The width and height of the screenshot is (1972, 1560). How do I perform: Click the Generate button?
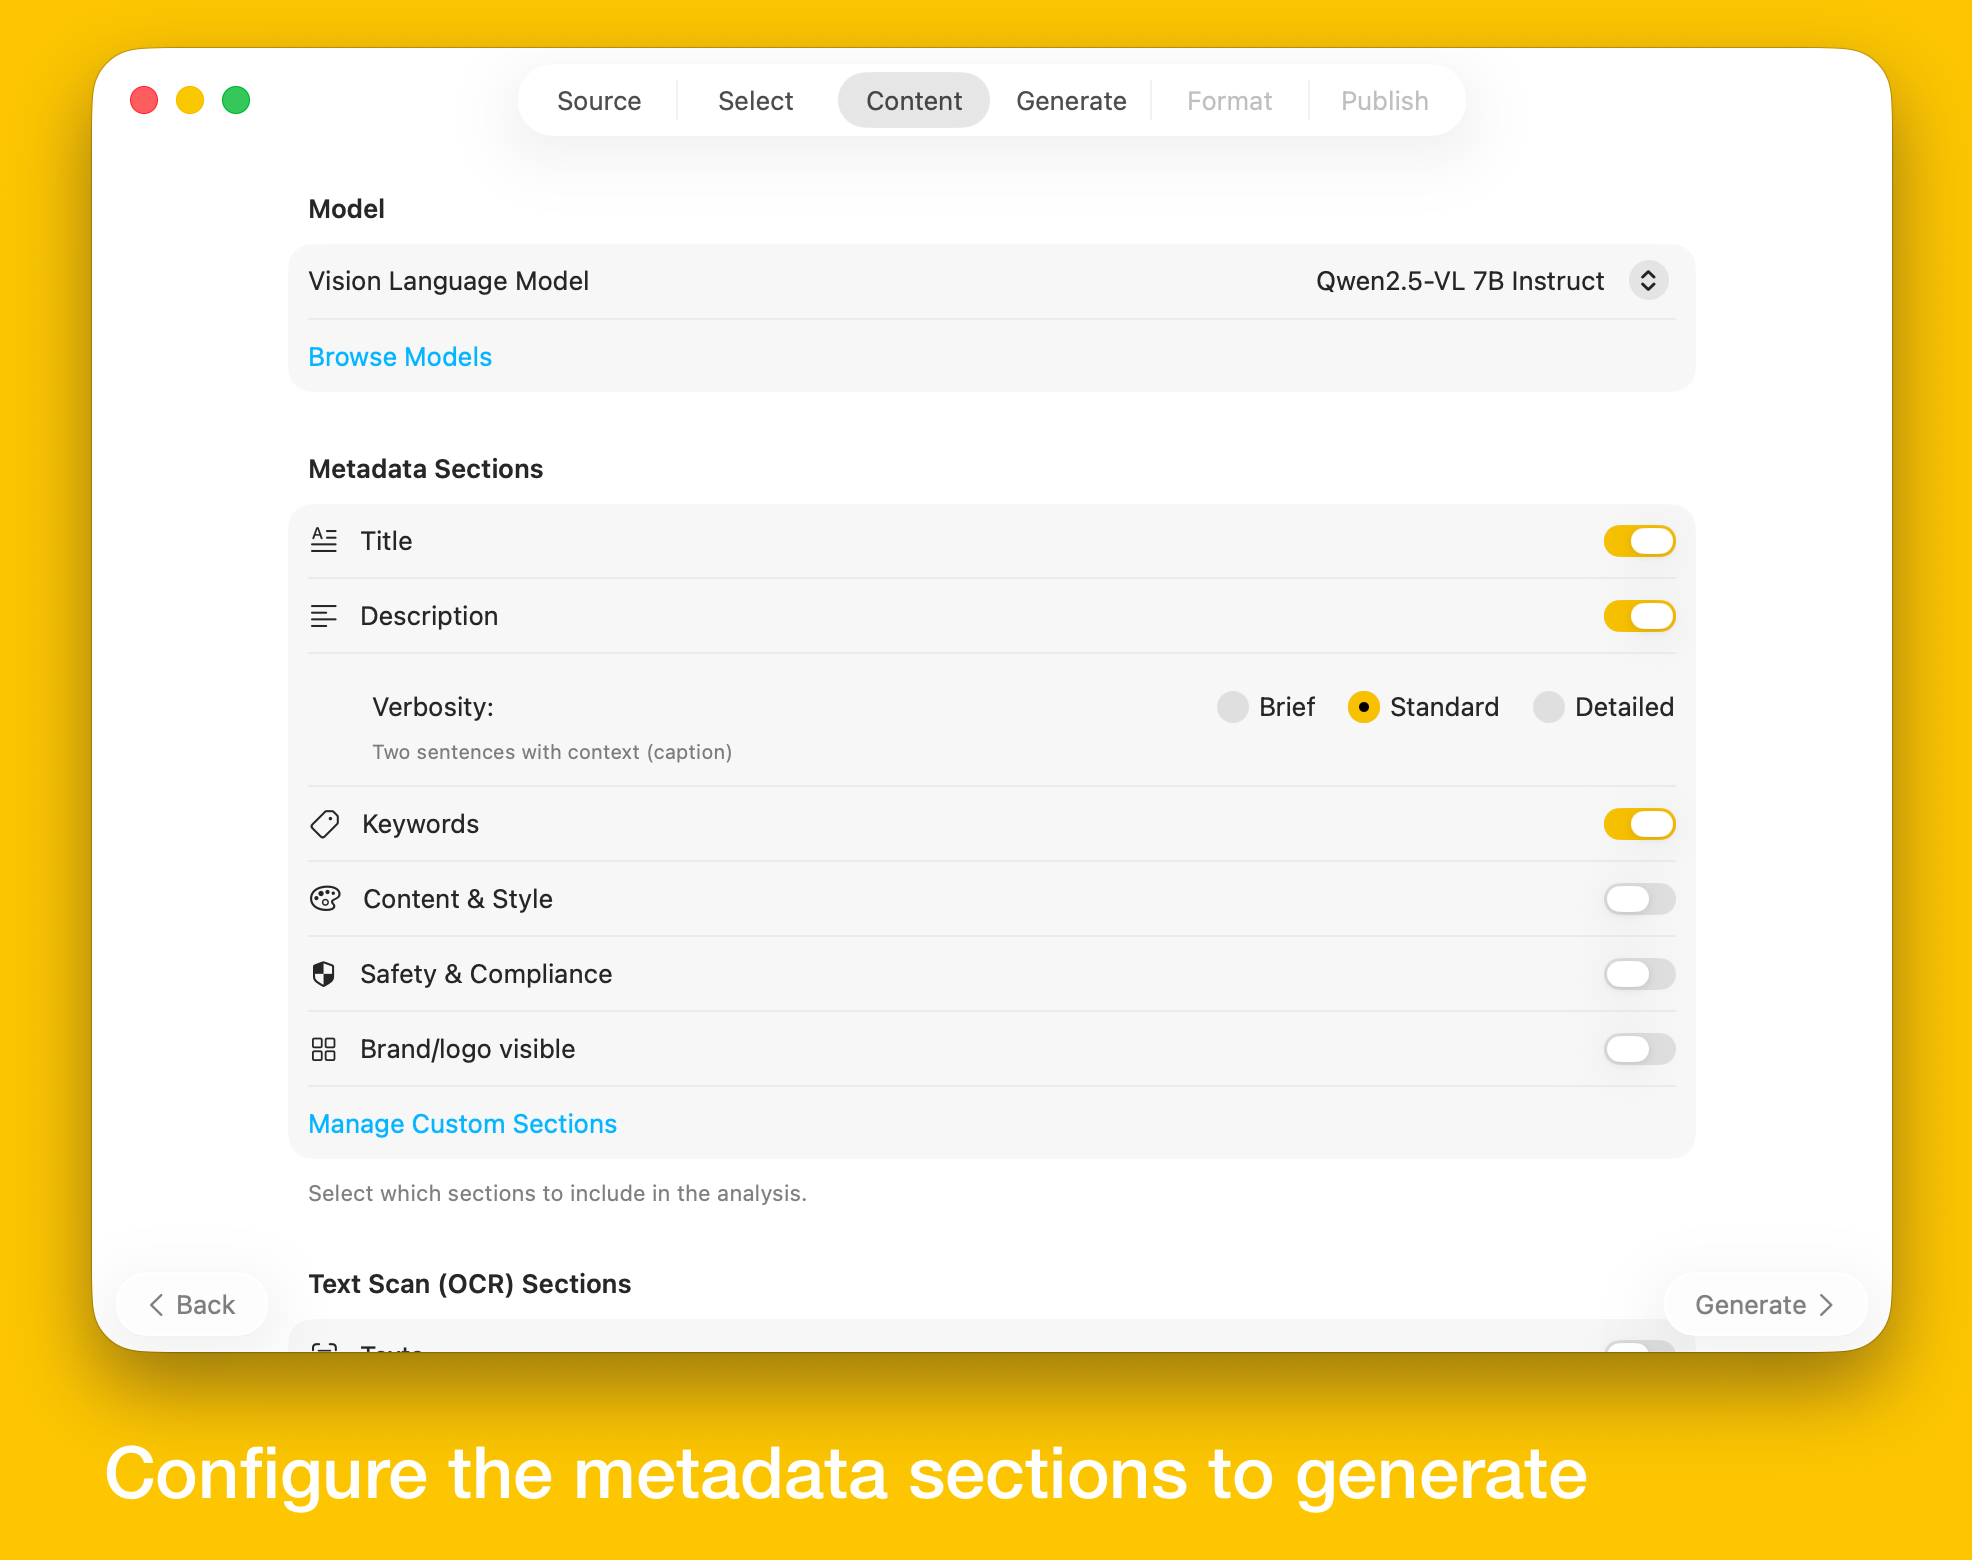[x=1763, y=1304]
